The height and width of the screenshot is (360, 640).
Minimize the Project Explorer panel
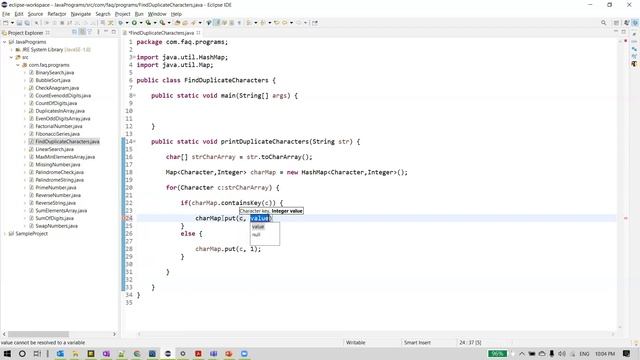pos(106,32)
